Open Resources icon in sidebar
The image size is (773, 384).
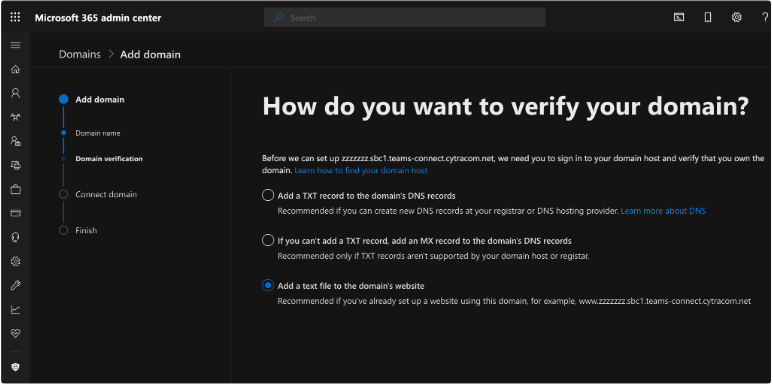point(15,165)
